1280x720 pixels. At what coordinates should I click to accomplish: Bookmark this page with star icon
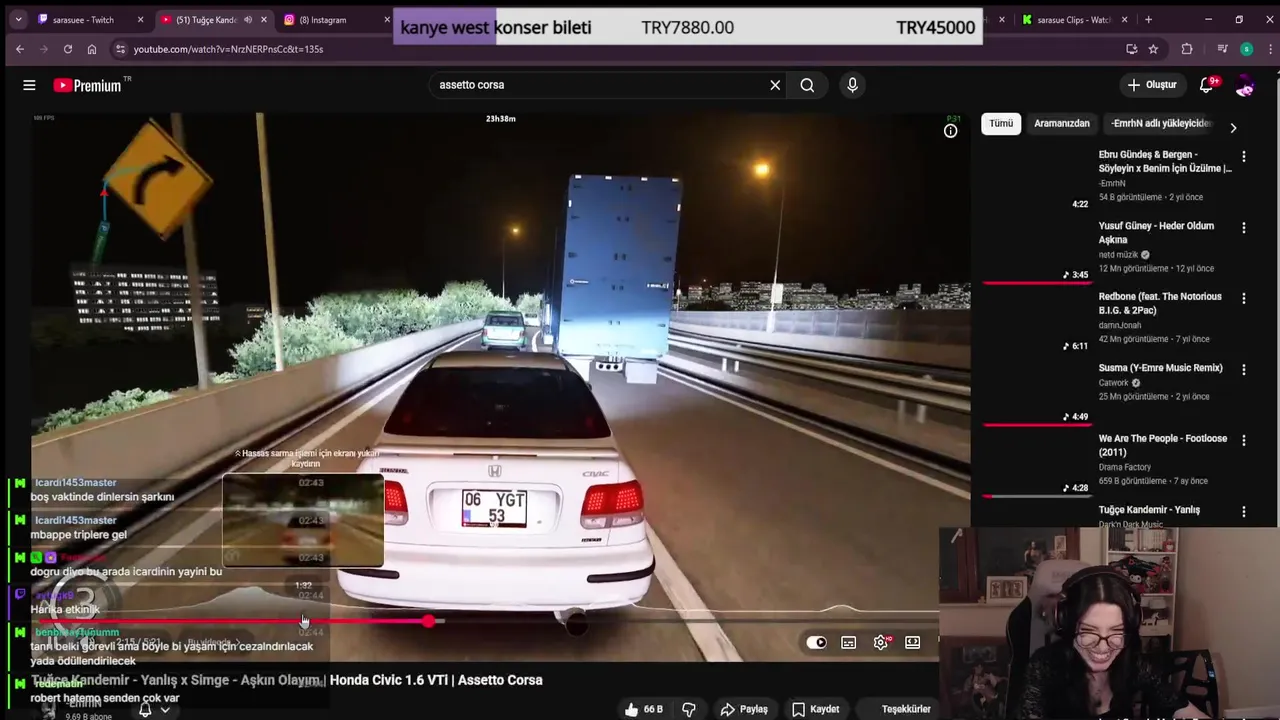pyautogui.click(x=1153, y=49)
